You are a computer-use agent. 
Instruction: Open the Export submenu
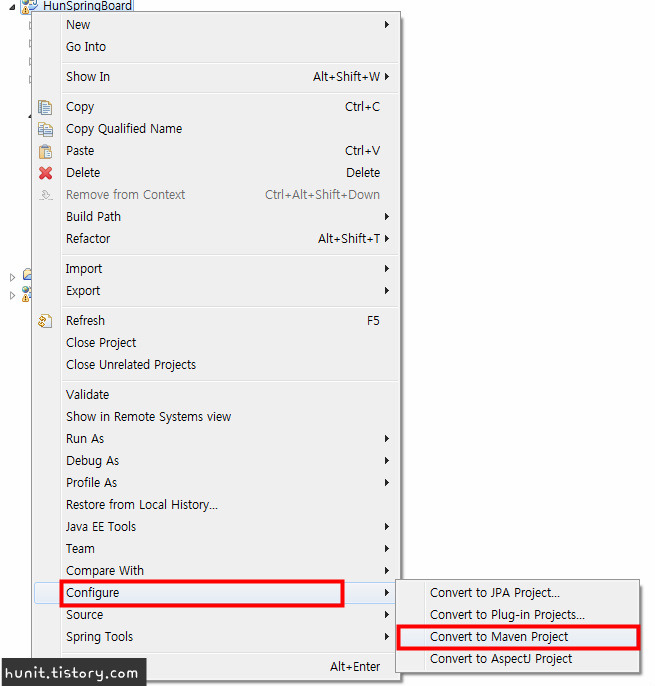217,290
